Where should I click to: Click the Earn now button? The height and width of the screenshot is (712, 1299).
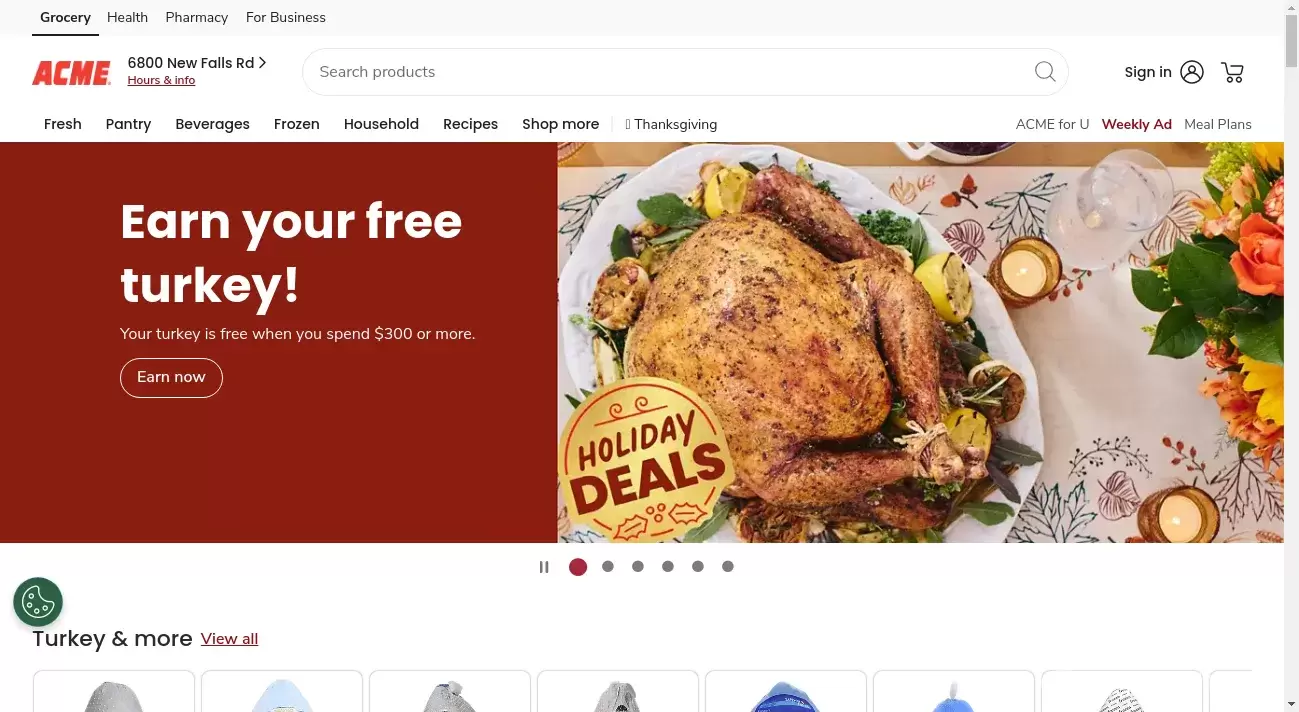[171, 377]
